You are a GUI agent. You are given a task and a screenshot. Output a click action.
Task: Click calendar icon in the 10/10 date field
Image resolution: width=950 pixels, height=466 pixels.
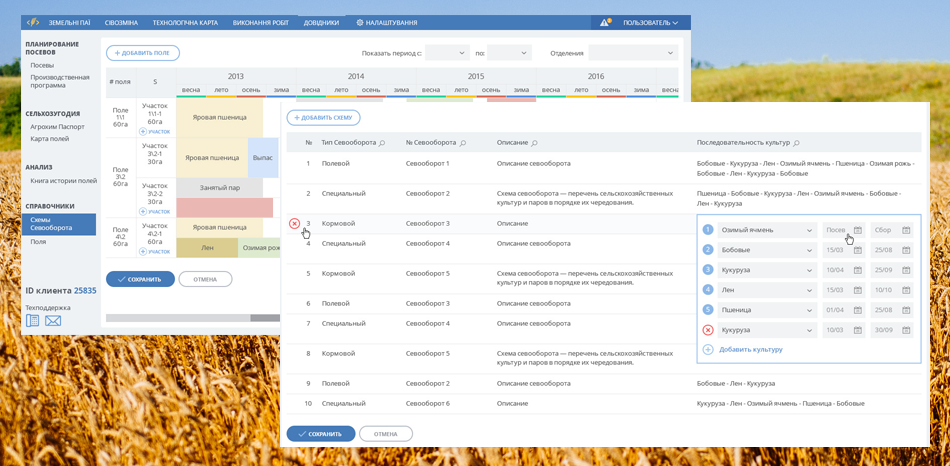click(x=906, y=290)
